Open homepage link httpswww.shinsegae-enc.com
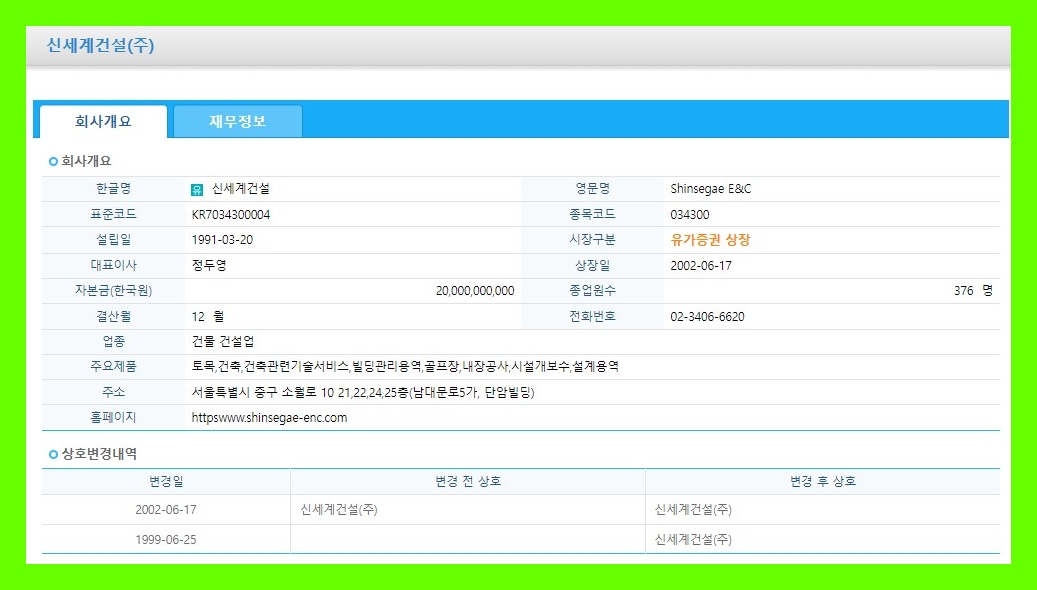This screenshot has width=1037, height=590. click(269, 417)
